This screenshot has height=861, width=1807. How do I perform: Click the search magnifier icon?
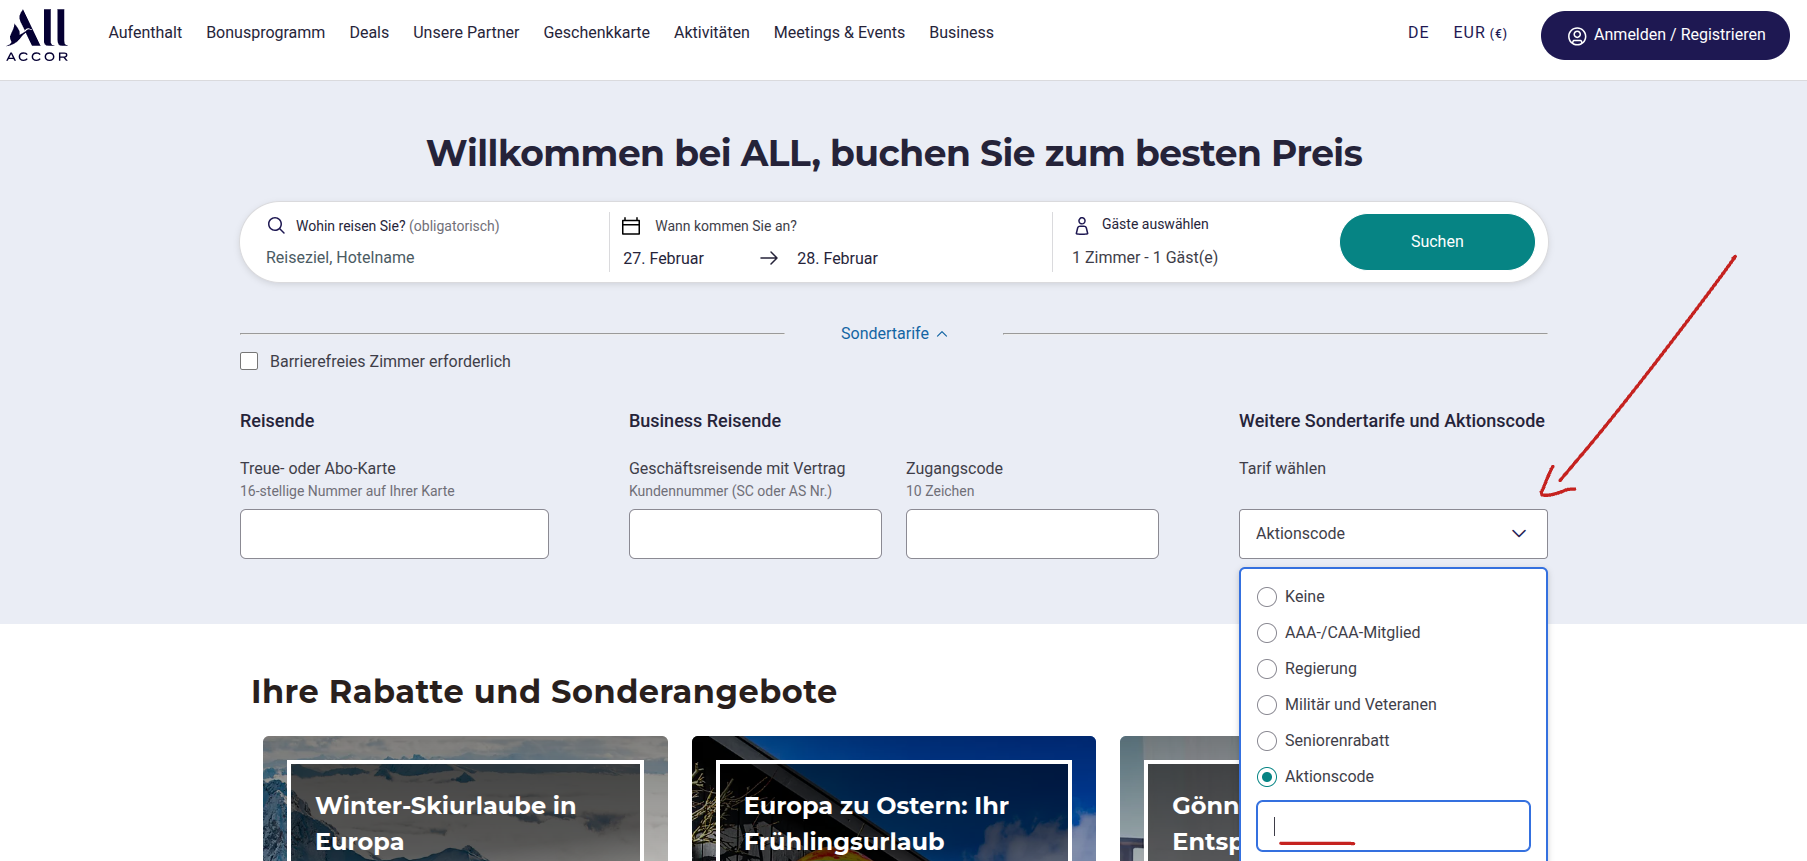(x=276, y=226)
